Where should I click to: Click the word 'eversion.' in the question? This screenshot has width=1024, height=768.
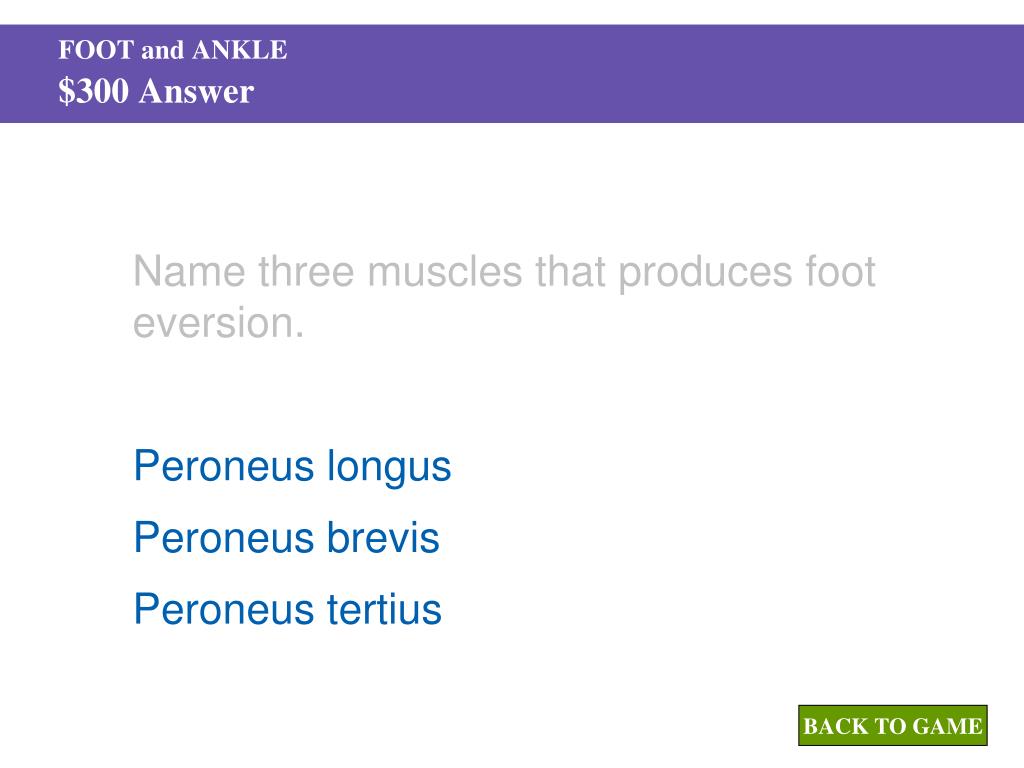[219, 323]
